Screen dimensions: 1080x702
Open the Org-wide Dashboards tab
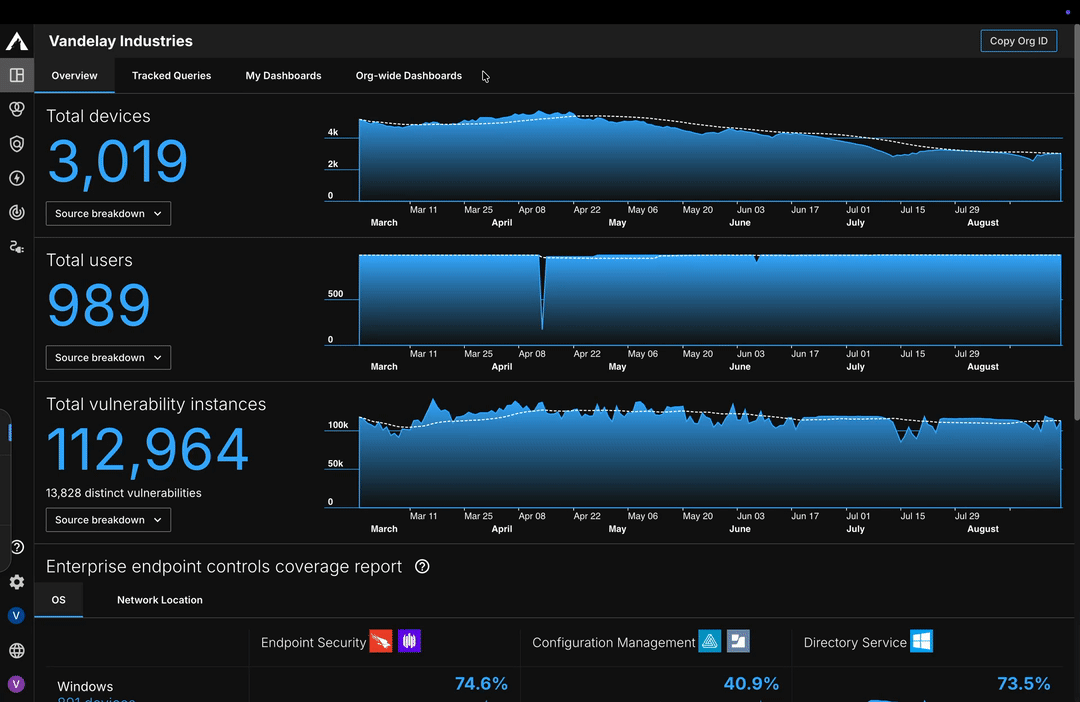coord(408,76)
